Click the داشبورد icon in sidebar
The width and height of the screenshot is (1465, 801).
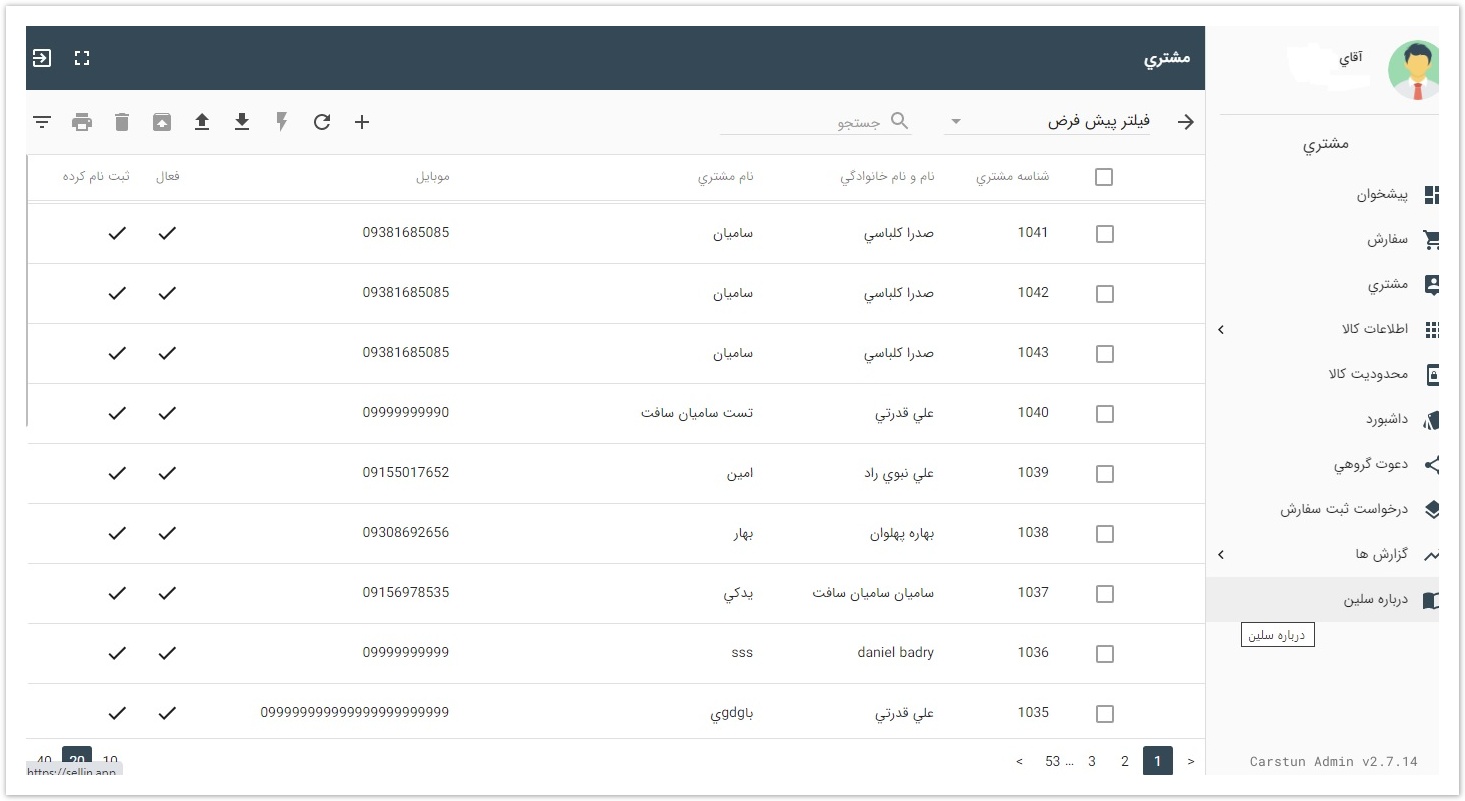(1431, 419)
